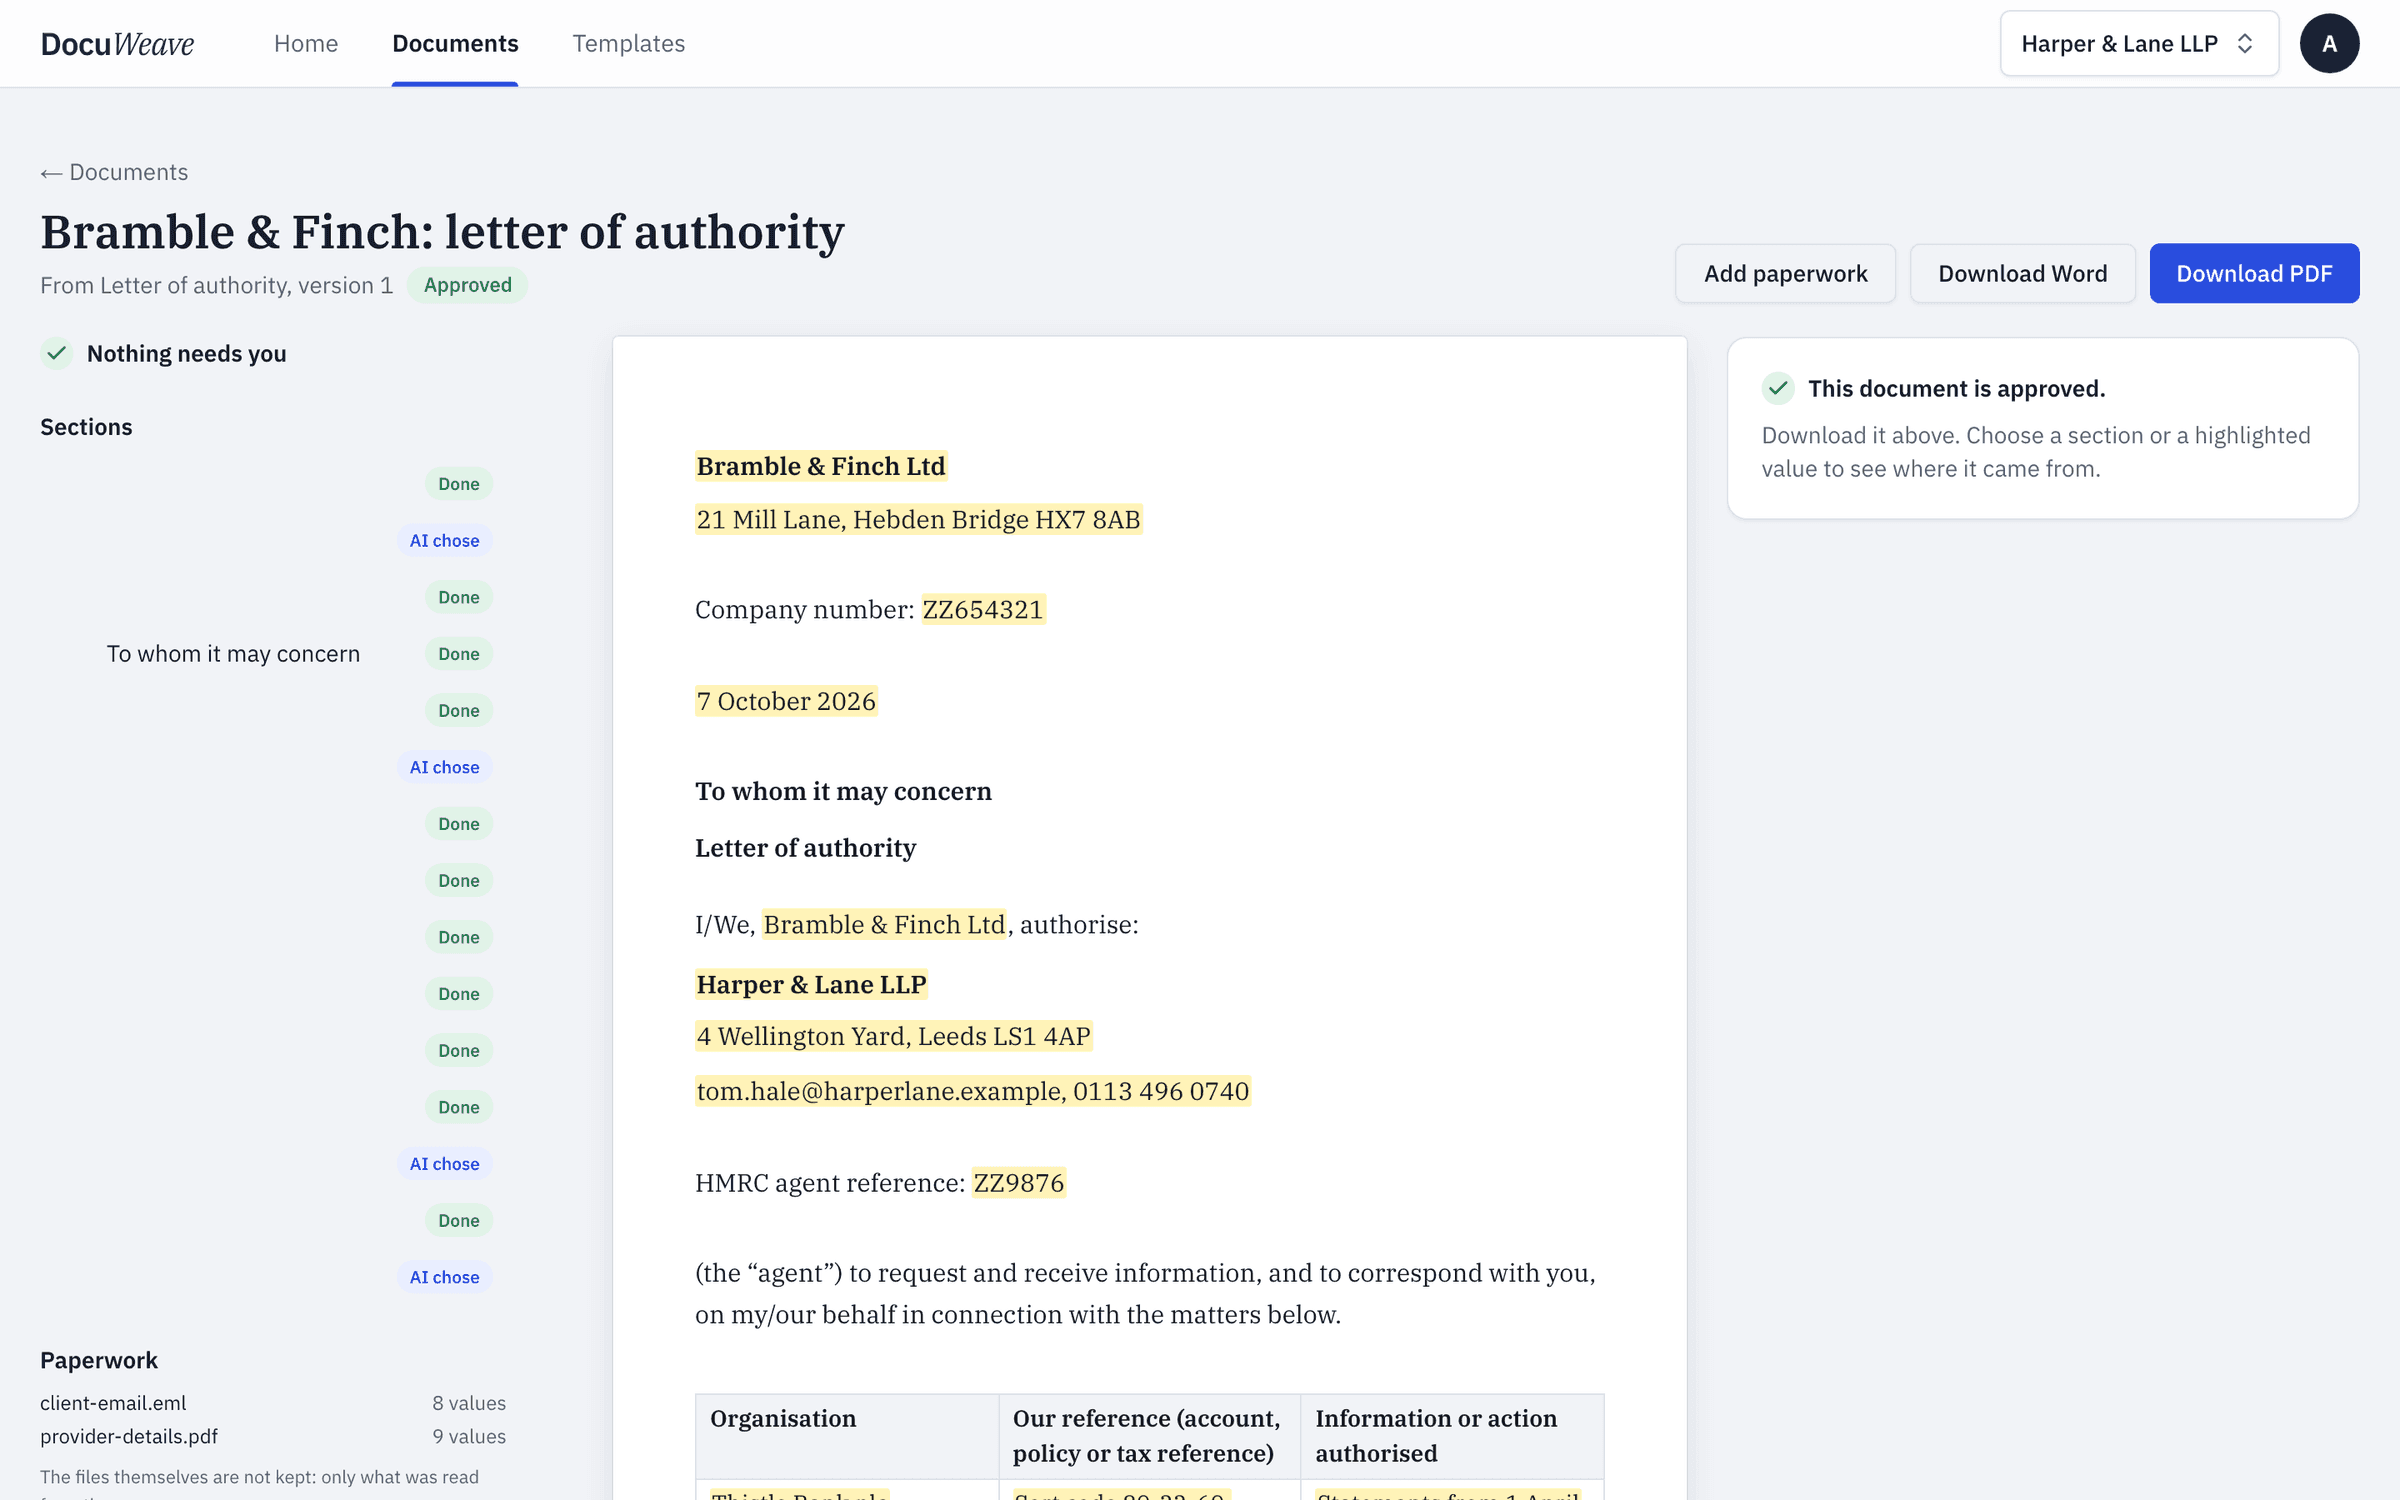Click the "To whom it may concern" heading in document
The width and height of the screenshot is (2400, 1500).
pos(843,791)
